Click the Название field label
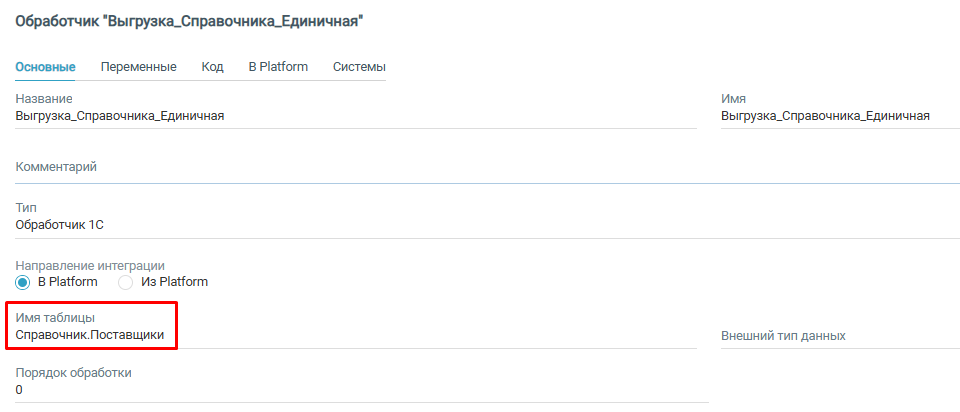The image size is (960, 412). [x=44, y=99]
